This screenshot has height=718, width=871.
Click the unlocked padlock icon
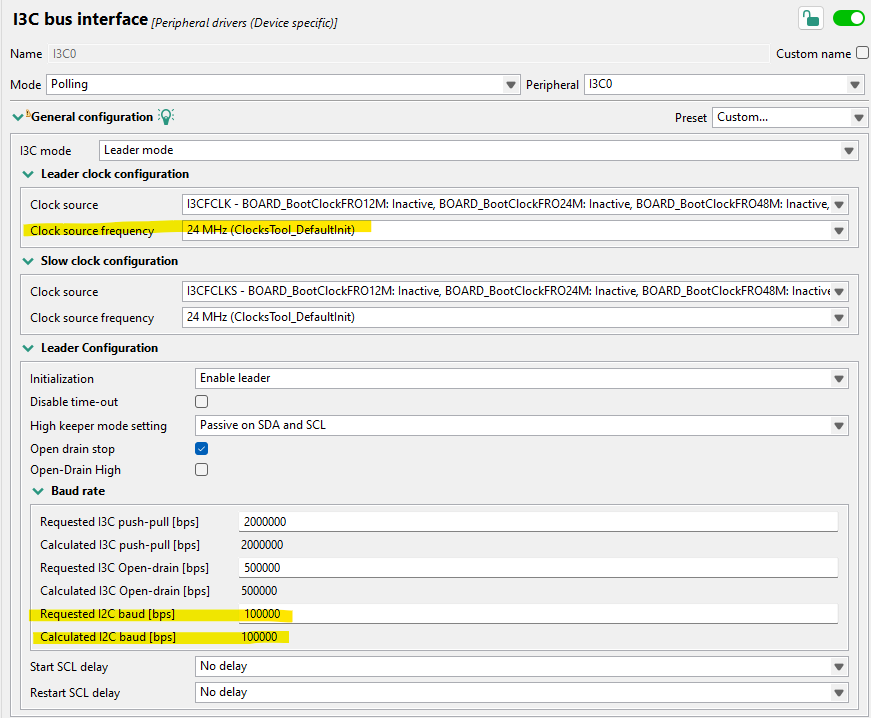[x=811, y=18]
